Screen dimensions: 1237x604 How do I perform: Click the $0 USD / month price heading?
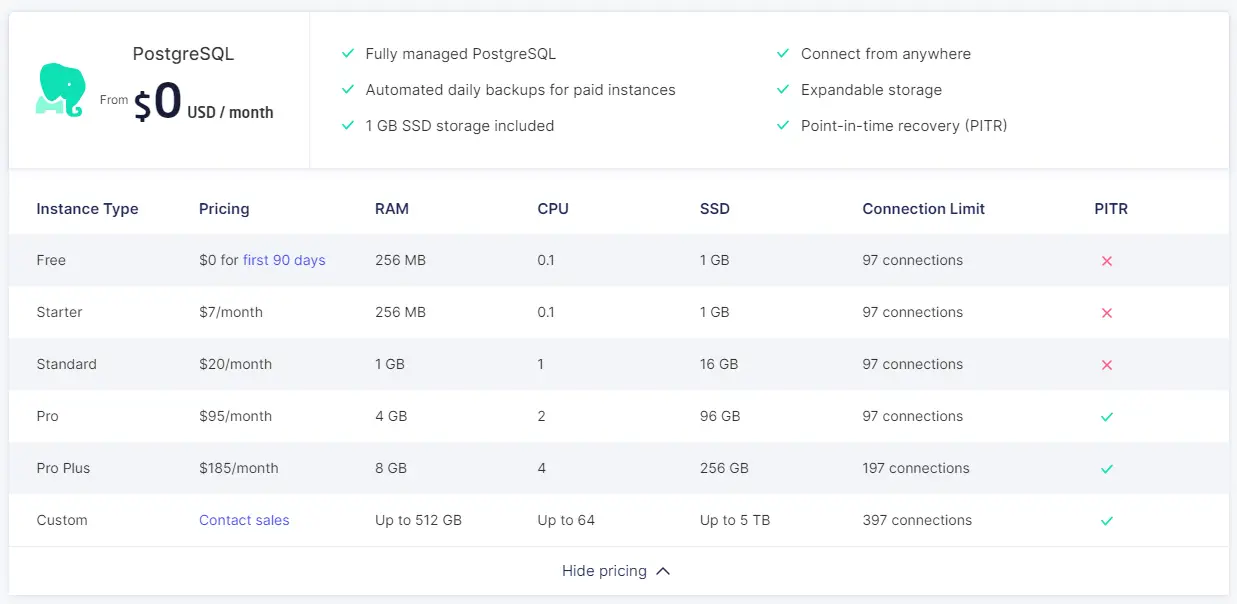[203, 103]
